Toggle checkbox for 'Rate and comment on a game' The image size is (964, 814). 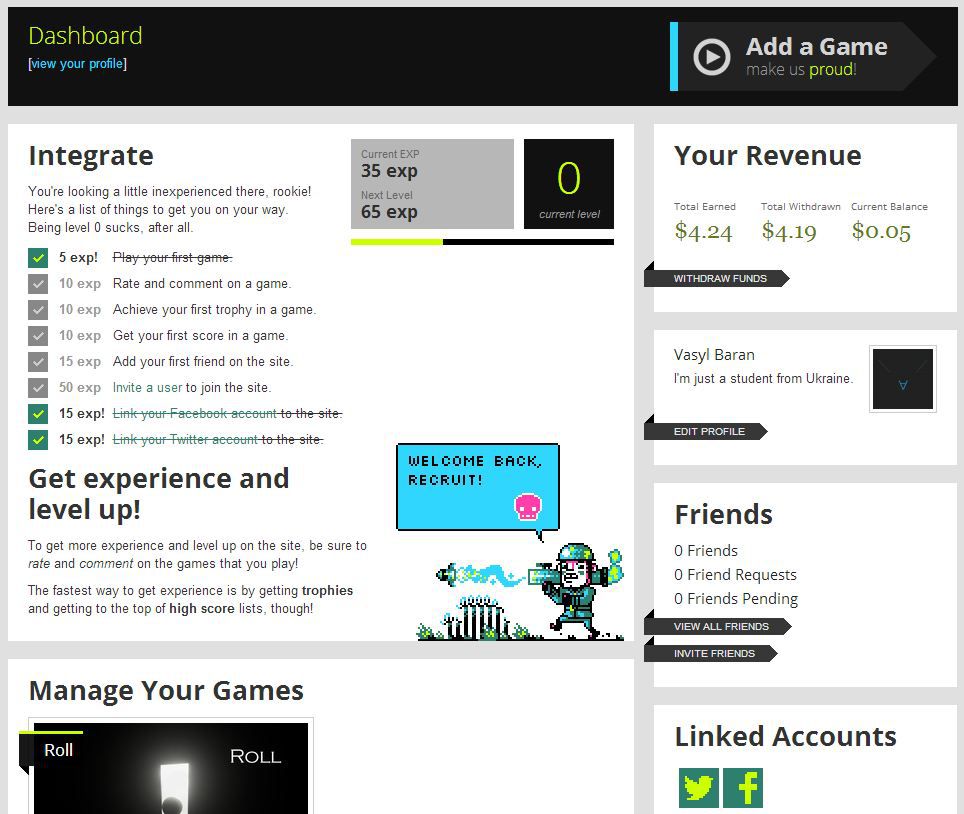[x=39, y=284]
